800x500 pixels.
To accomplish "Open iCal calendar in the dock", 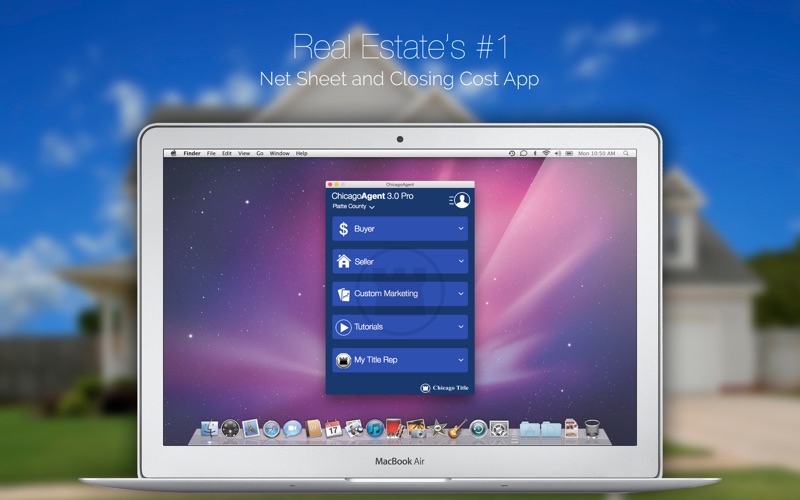I will coord(333,429).
